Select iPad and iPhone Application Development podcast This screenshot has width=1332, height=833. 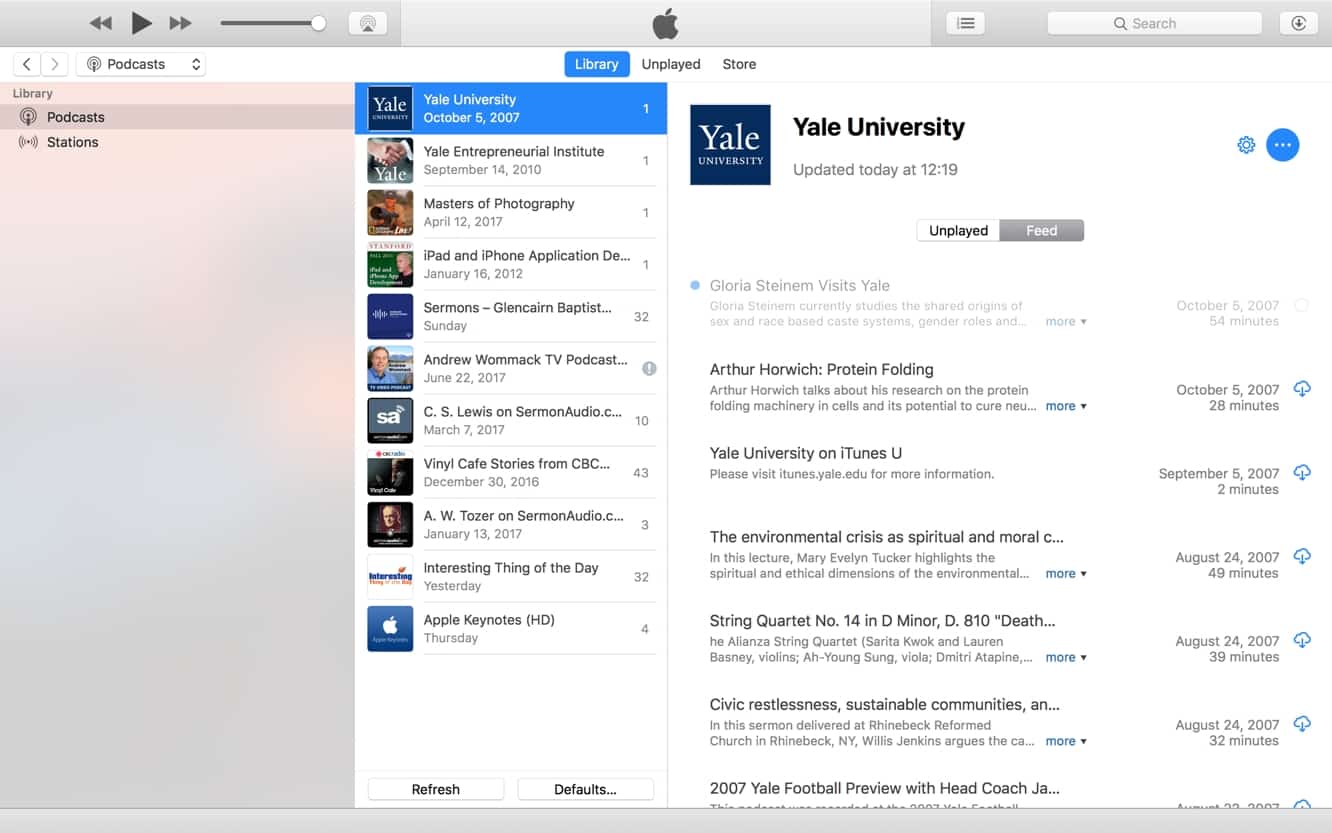coord(511,264)
